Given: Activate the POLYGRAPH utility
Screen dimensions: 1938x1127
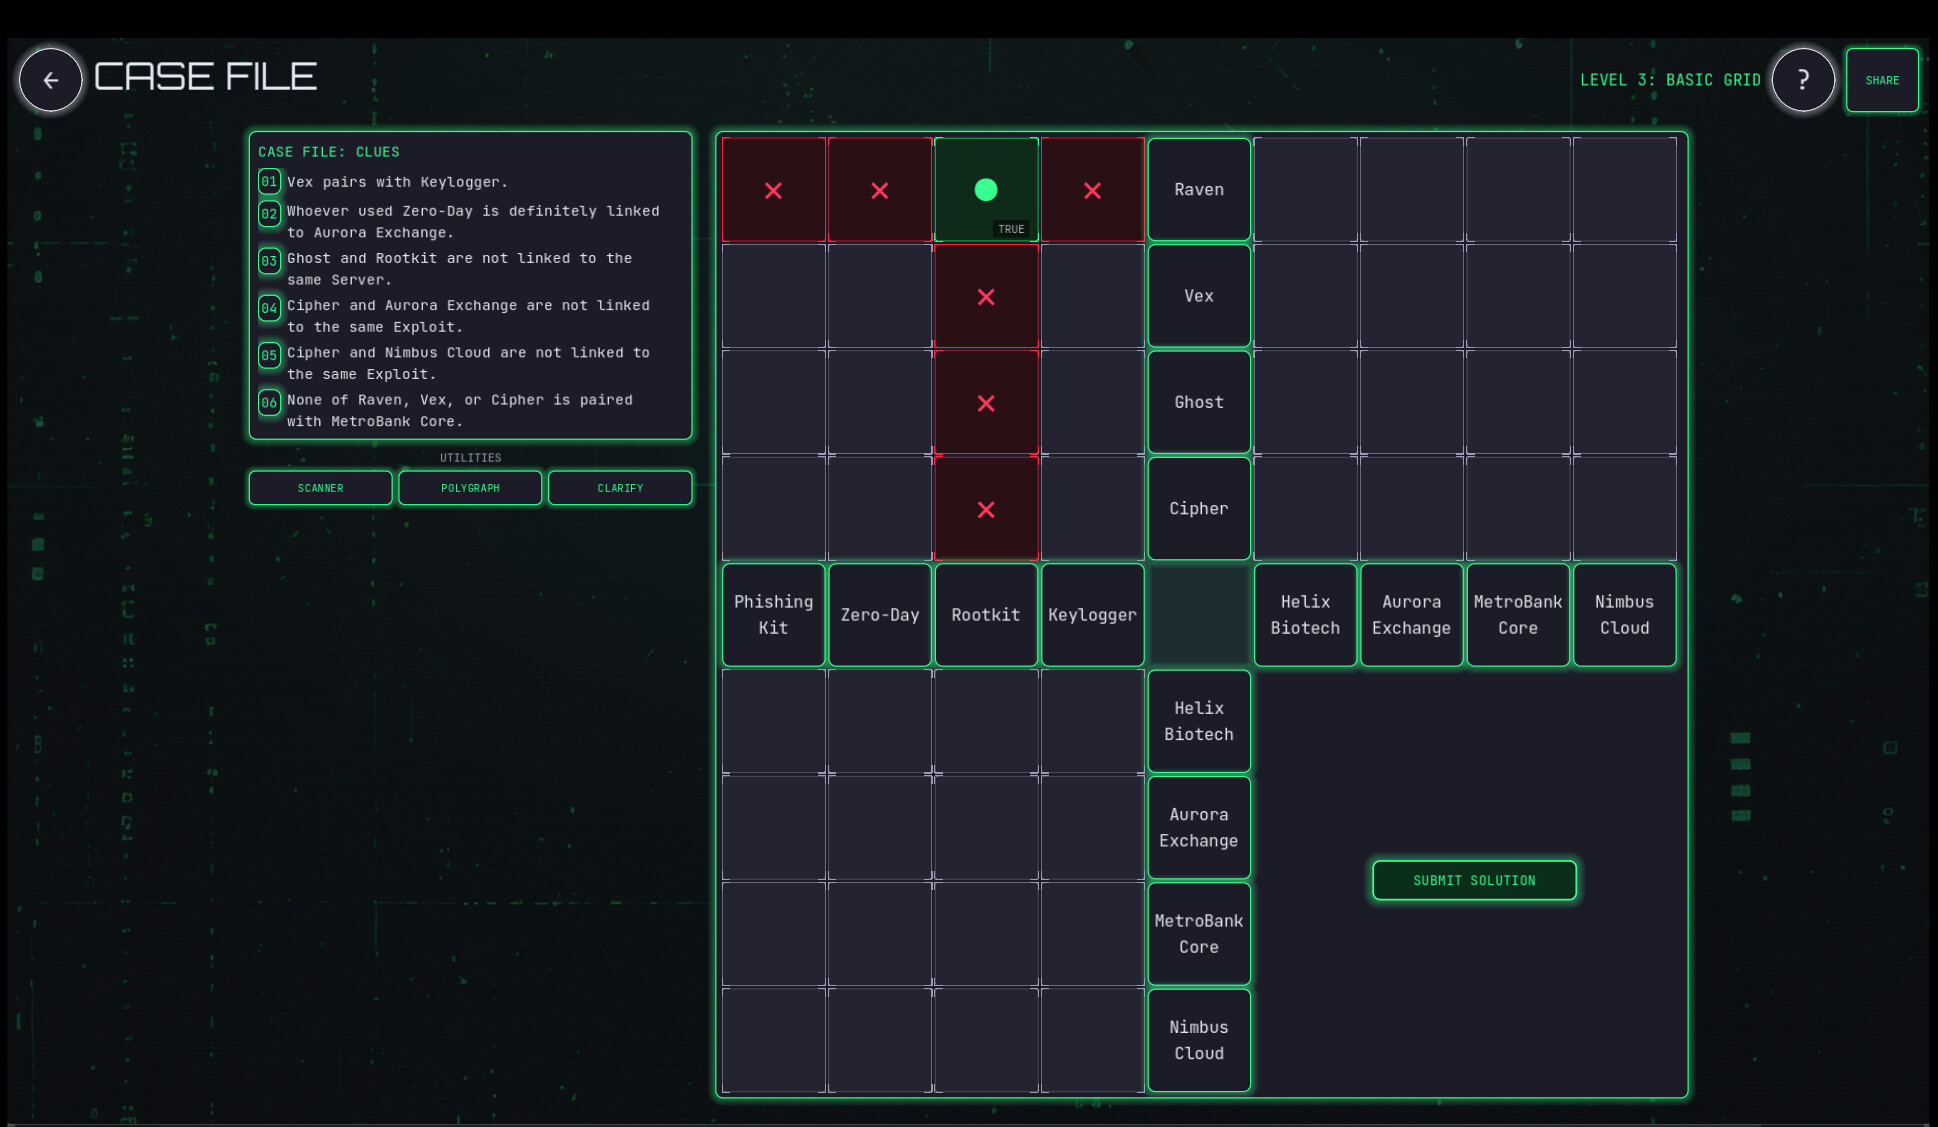Looking at the screenshot, I should (470, 488).
